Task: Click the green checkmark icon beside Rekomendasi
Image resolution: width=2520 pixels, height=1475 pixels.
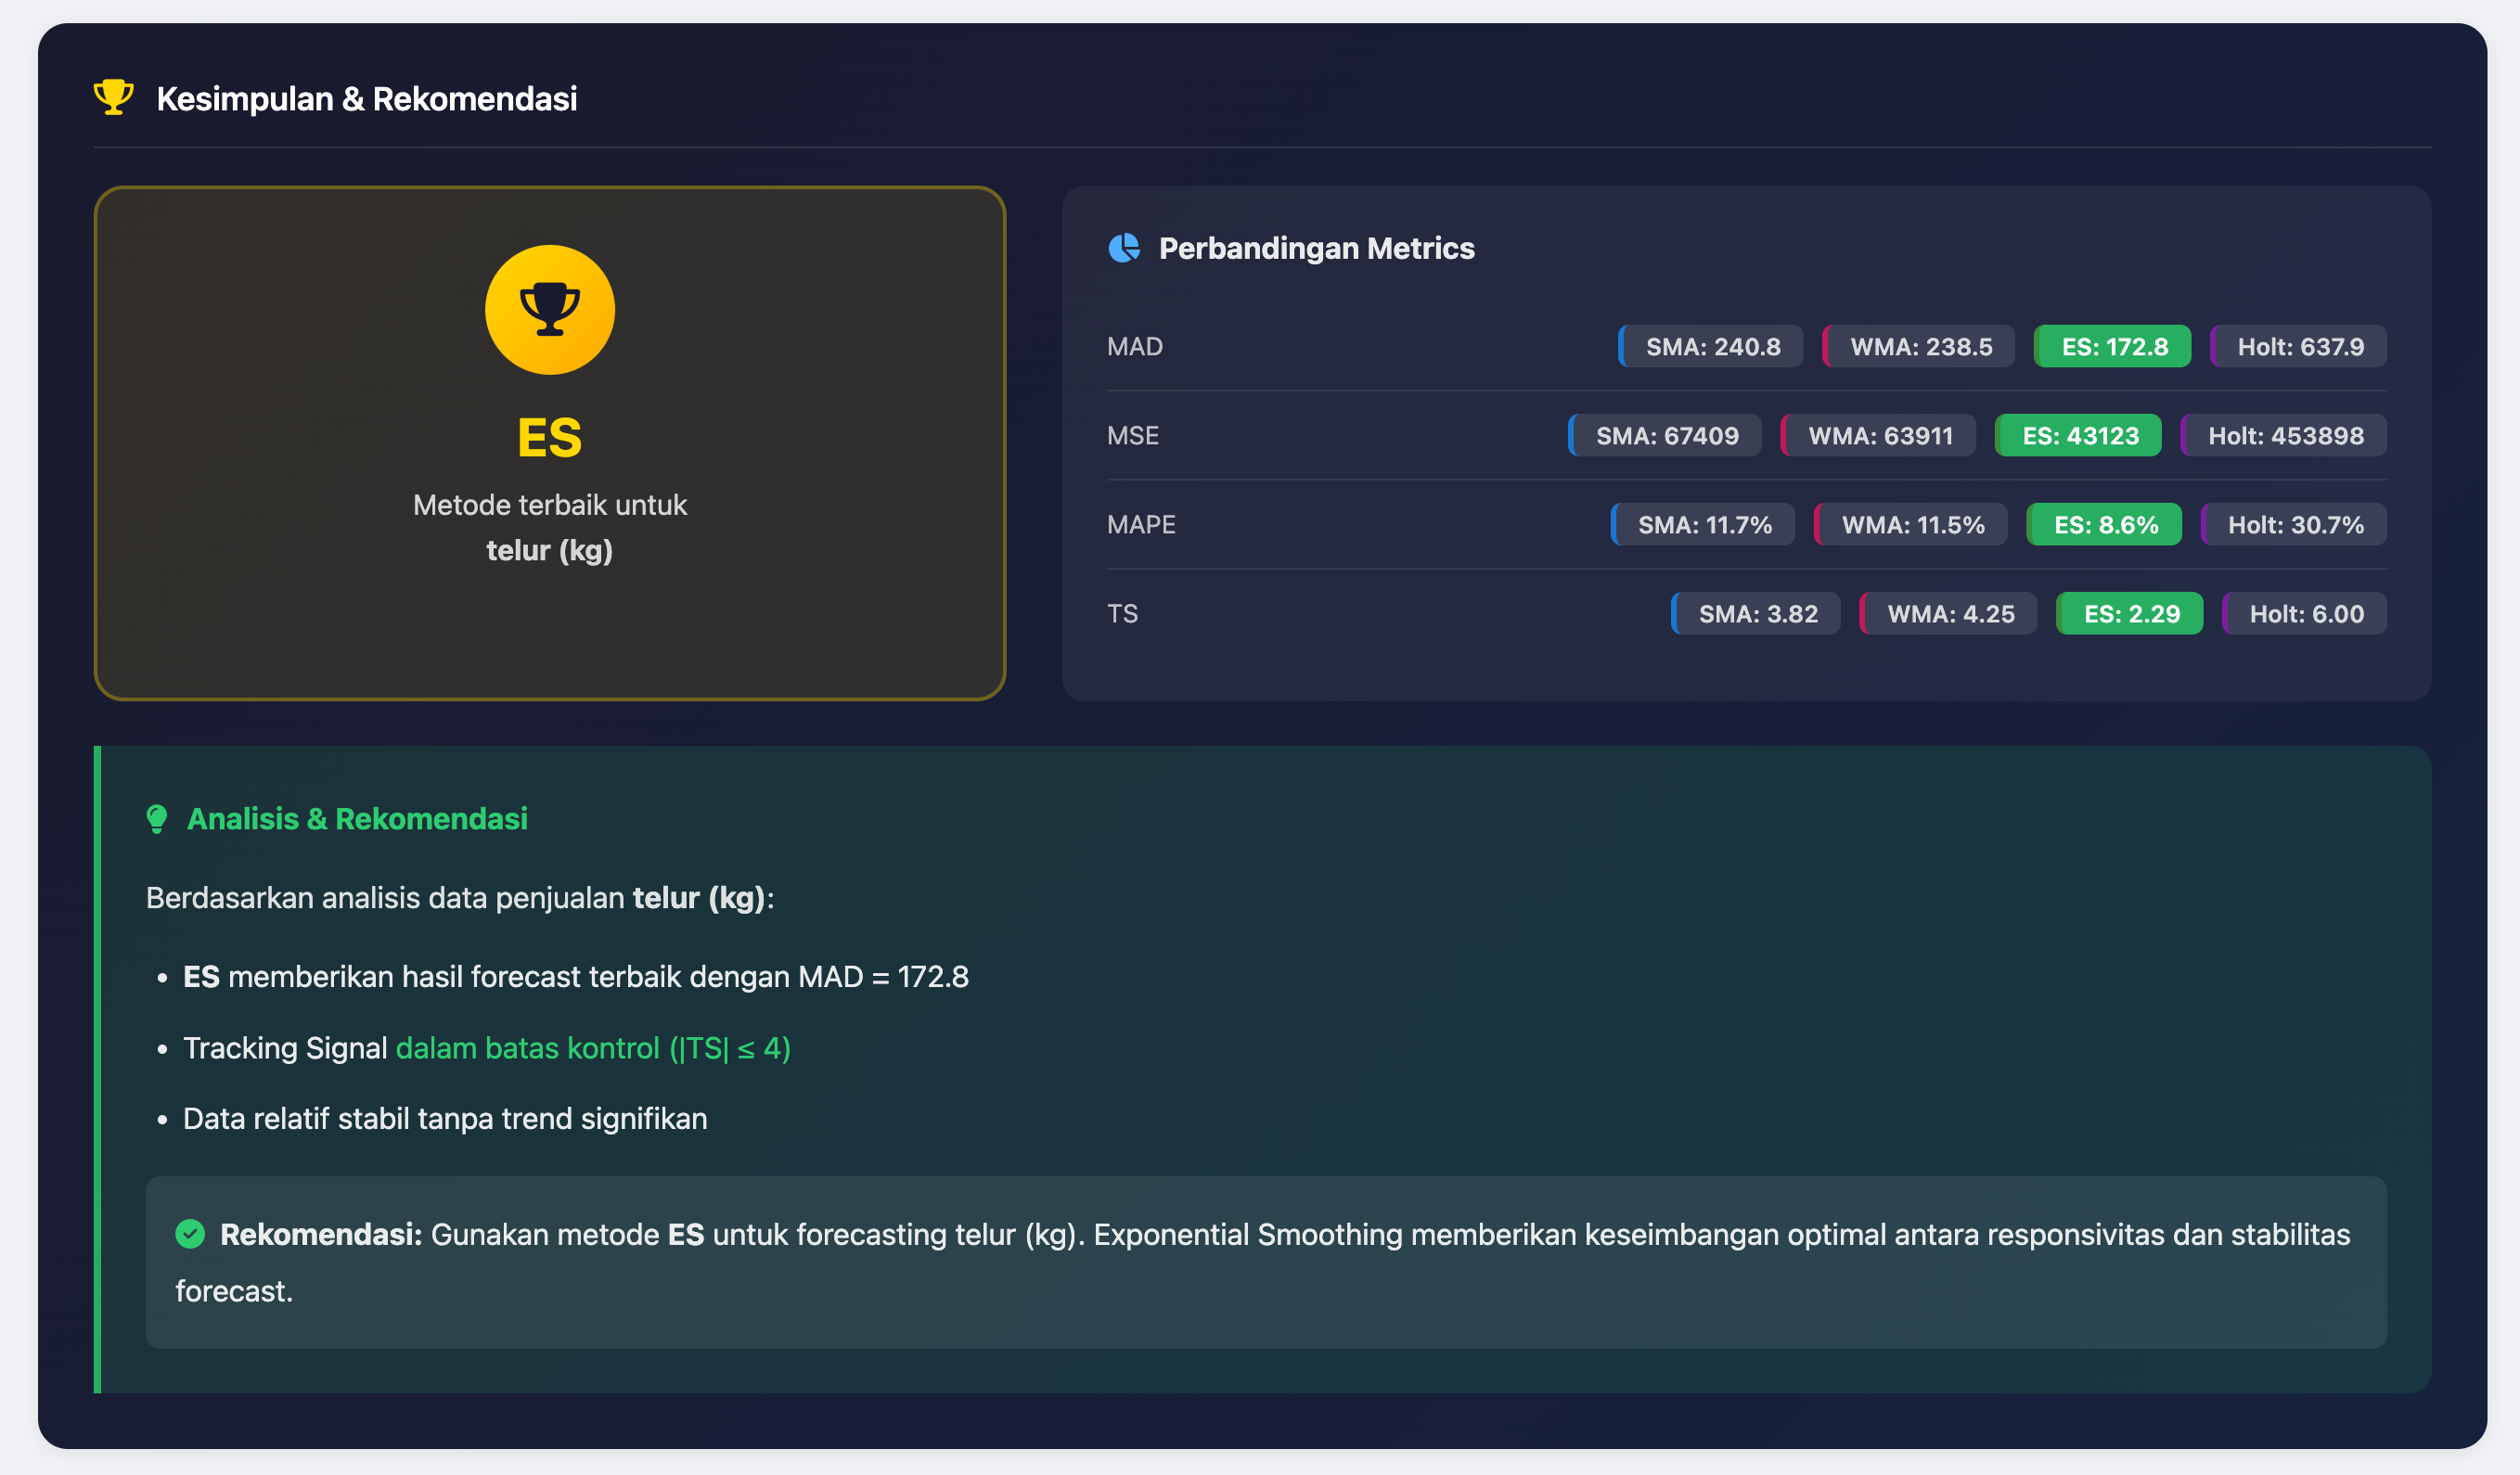Action: point(190,1234)
